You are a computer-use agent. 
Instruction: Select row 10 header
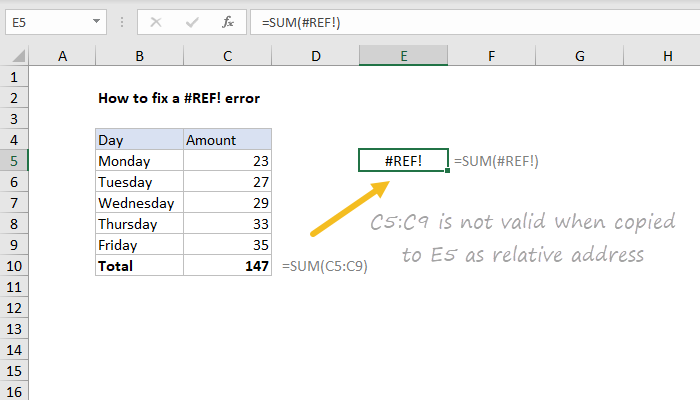coord(15,266)
